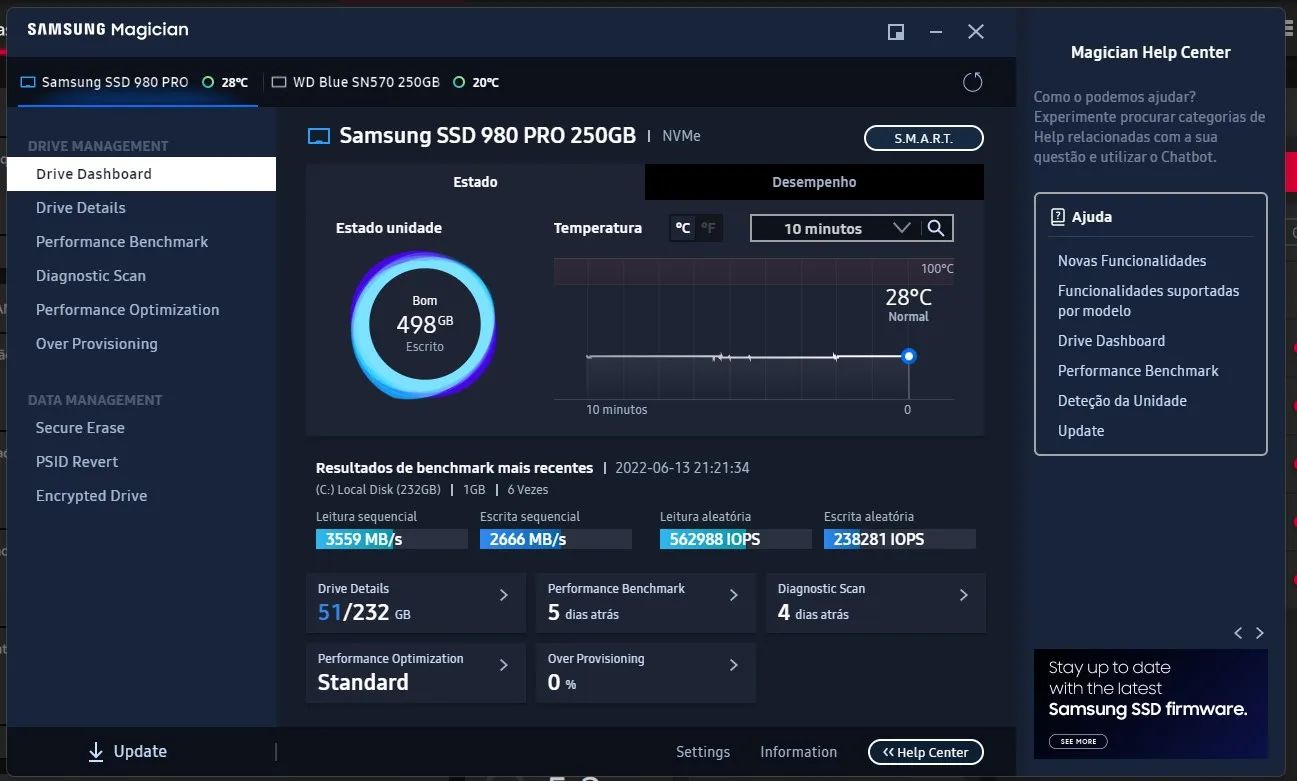The image size is (1297, 781).
Task: Click the S.M.A.R.T. button
Action: coord(923,138)
